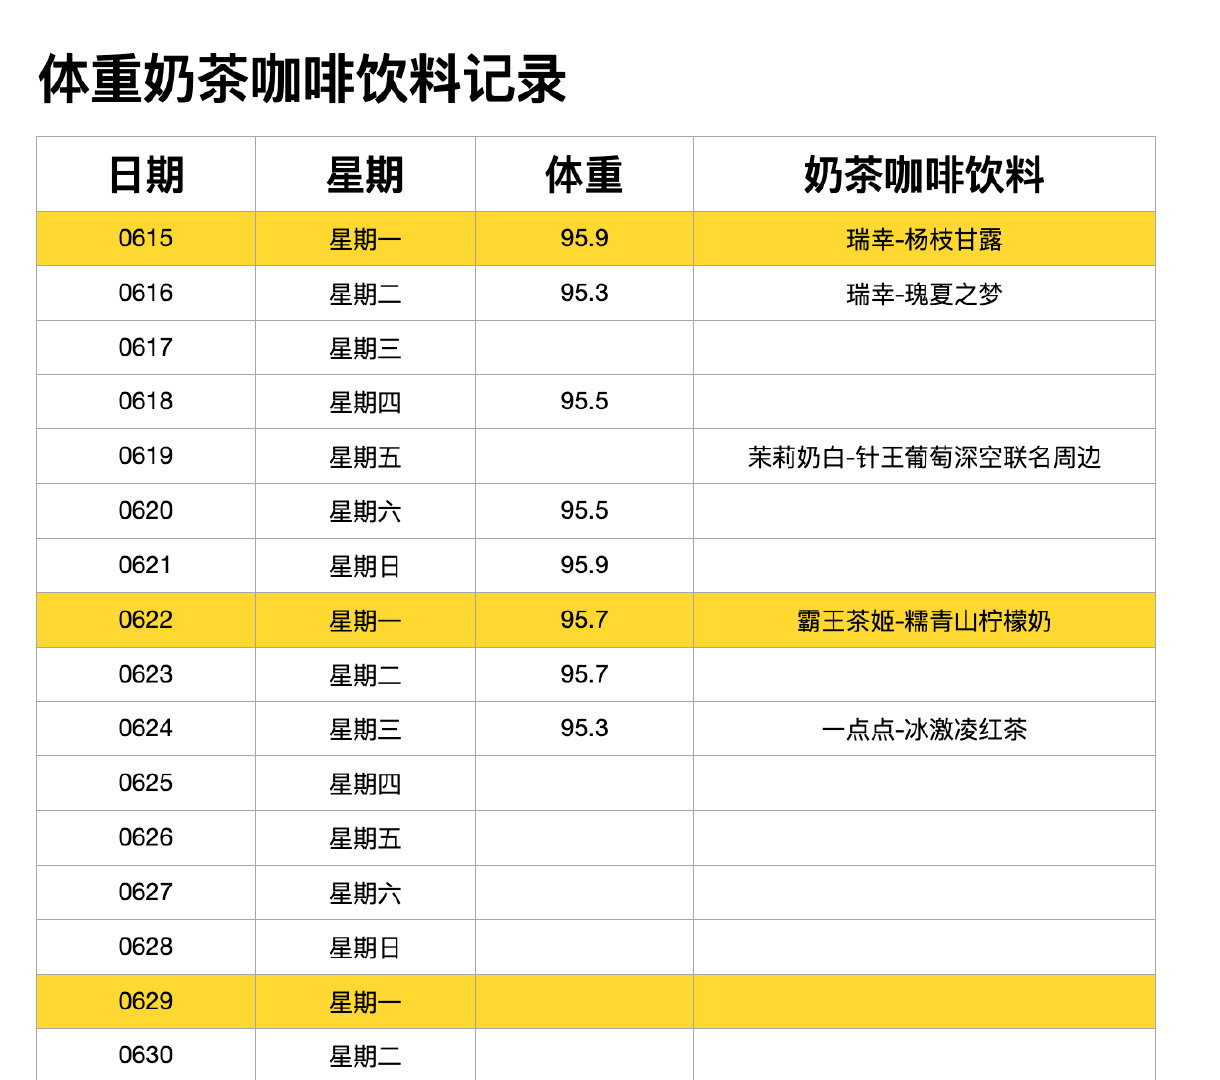Click date cell 0617
The height and width of the screenshot is (1080, 1220).
[146, 348]
